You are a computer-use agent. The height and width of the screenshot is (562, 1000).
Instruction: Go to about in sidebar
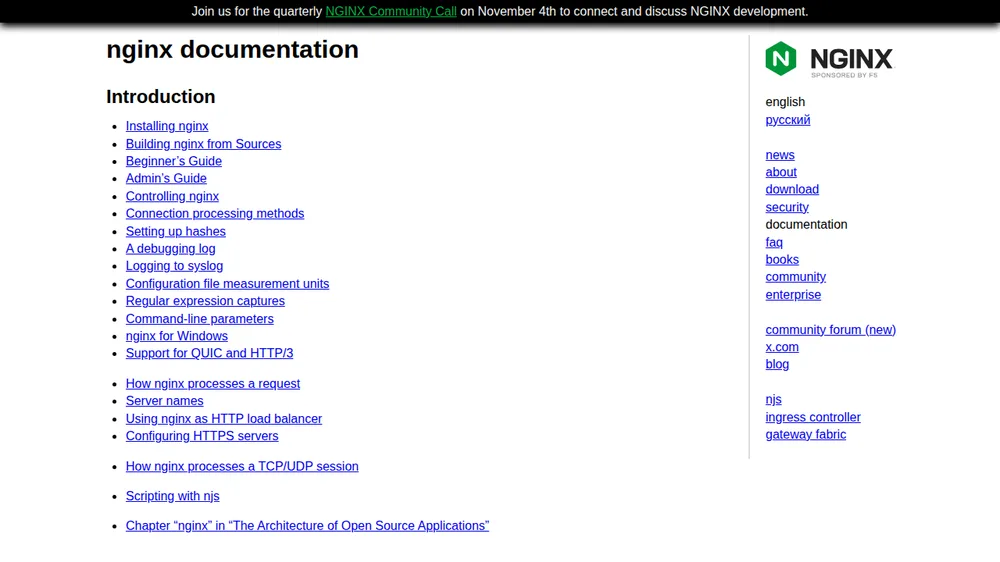tap(781, 172)
